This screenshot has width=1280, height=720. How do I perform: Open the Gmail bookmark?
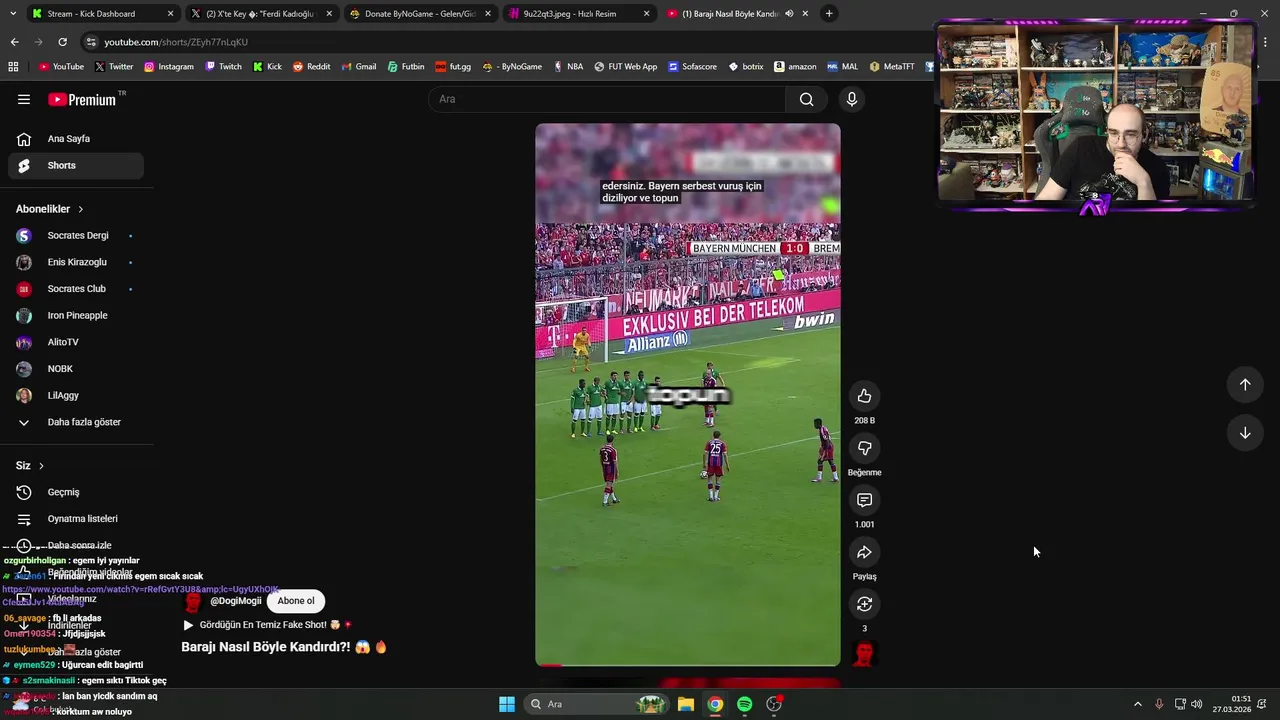tap(358, 66)
